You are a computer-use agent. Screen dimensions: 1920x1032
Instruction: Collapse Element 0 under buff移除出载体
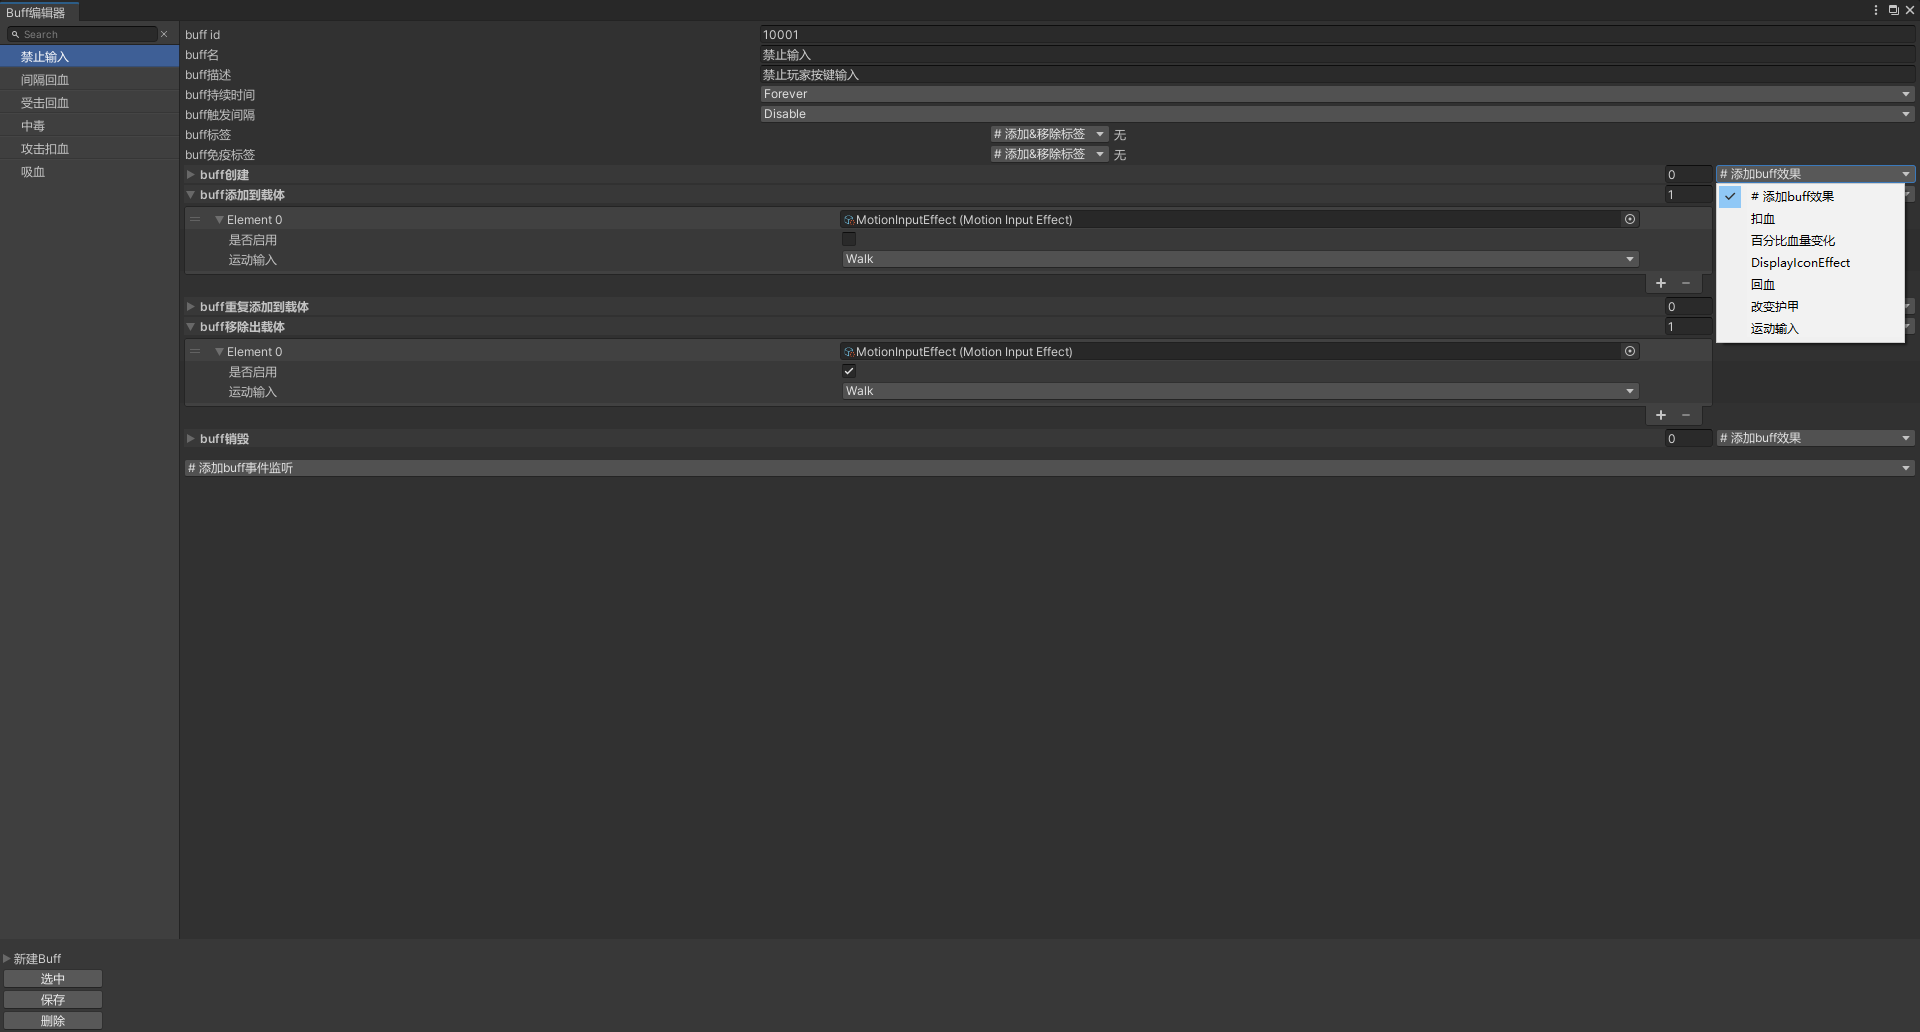(x=219, y=351)
